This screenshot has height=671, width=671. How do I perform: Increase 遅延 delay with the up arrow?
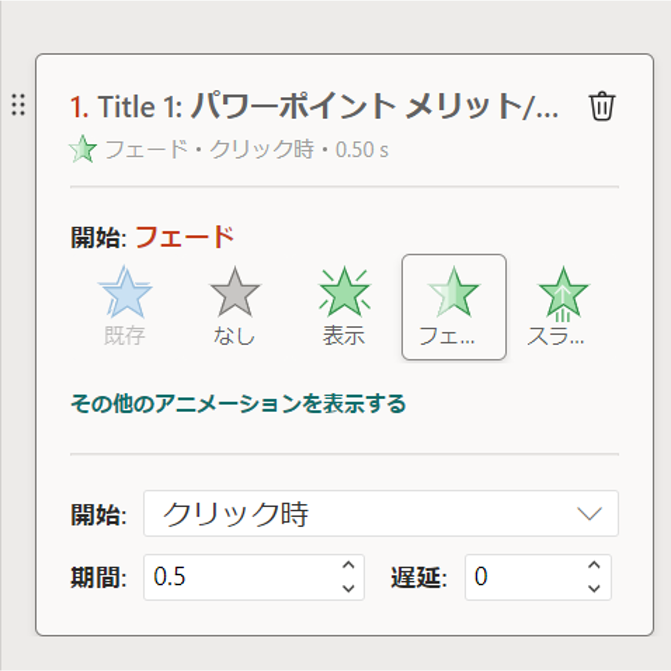point(594,566)
